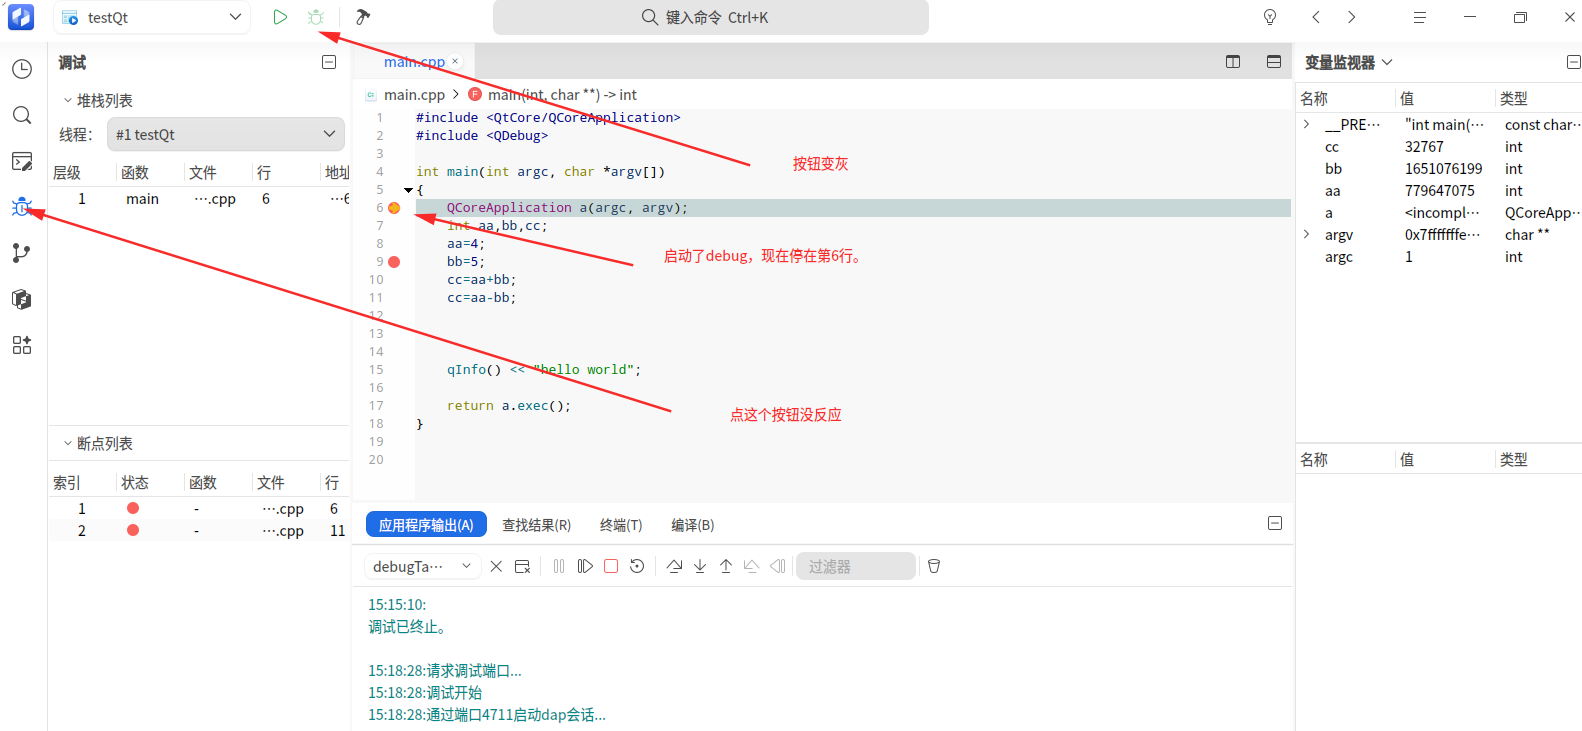Open the plugin grid sidebar icon
This screenshot has height=731, width=1582.
(x=22, y=345)
